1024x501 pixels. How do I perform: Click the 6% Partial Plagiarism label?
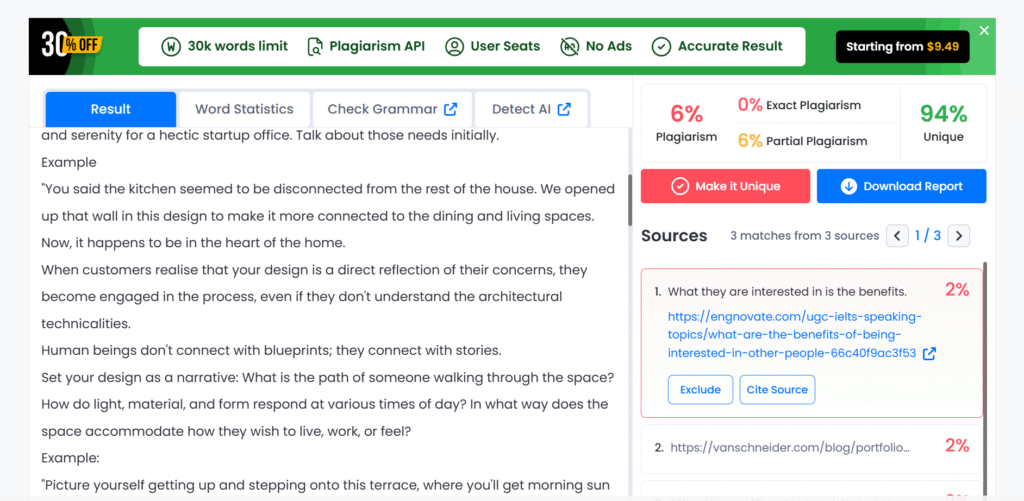(803, 140)
